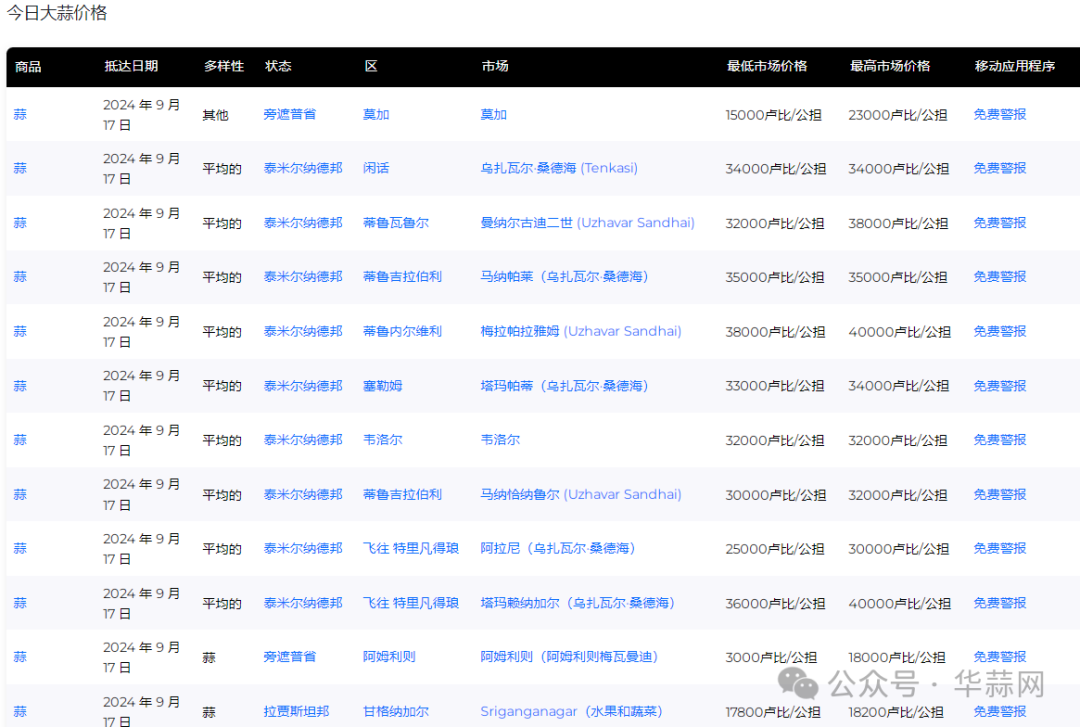
Task: Click the 抵达日期 column header
Action: tap(131, 66)
